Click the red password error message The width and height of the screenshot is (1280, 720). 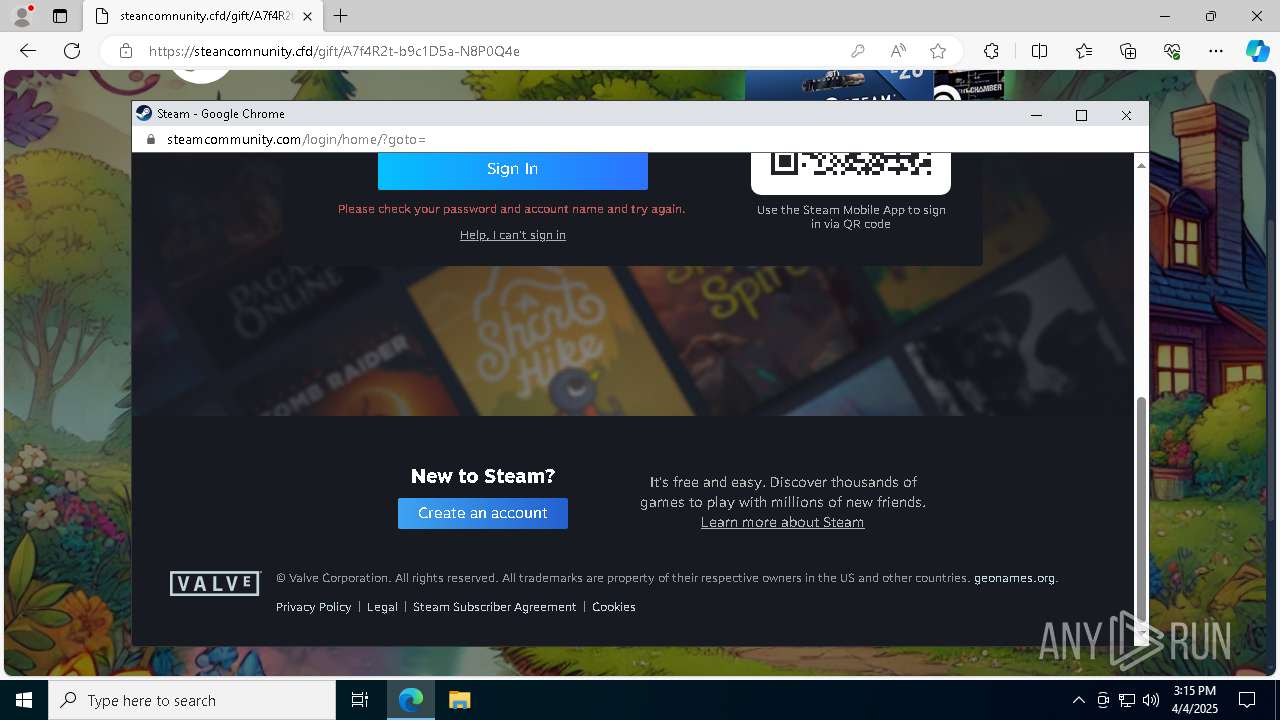pos(511,209)
